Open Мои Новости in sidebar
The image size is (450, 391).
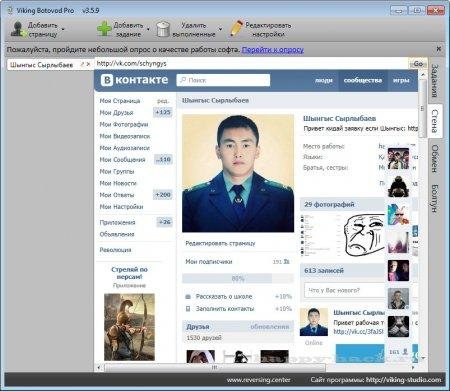118,183
